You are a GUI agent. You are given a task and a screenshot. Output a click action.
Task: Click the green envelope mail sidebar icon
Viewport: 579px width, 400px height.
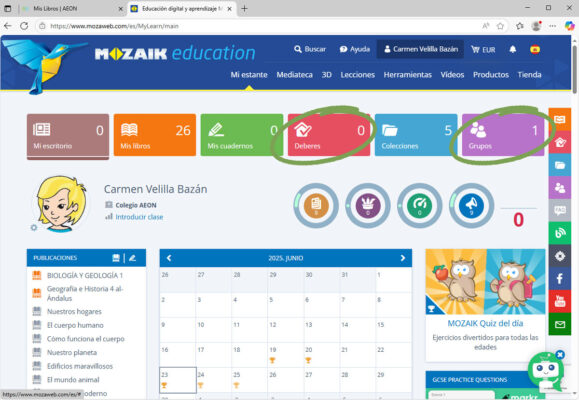(x=559, y=324)
